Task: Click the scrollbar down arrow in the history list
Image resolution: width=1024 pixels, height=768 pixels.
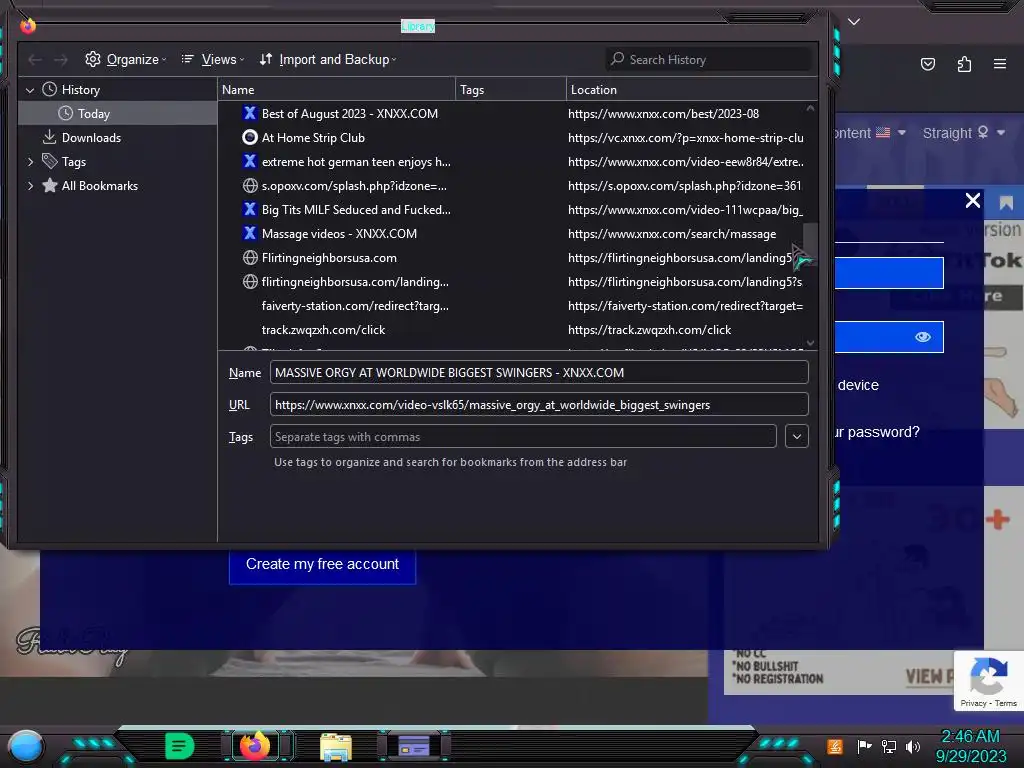Action: 810,343
